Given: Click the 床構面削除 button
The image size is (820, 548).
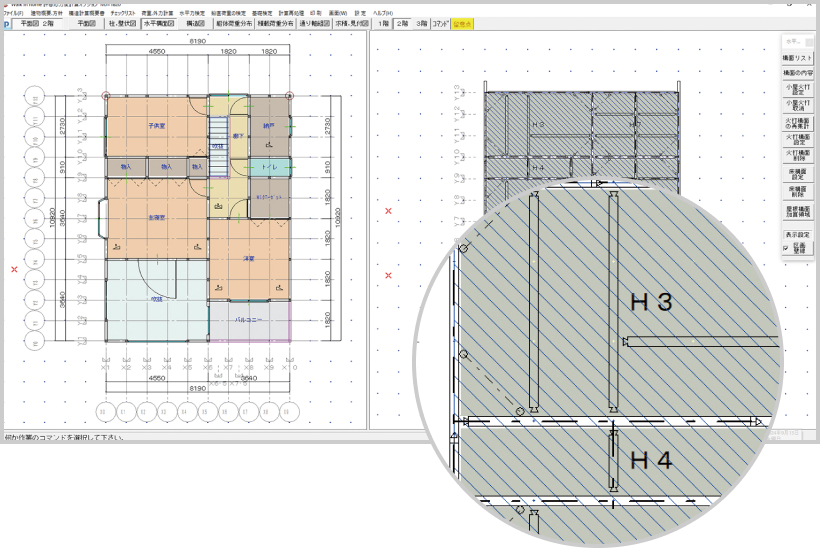Looking at the screenshot, I should (x=798, y=191).
